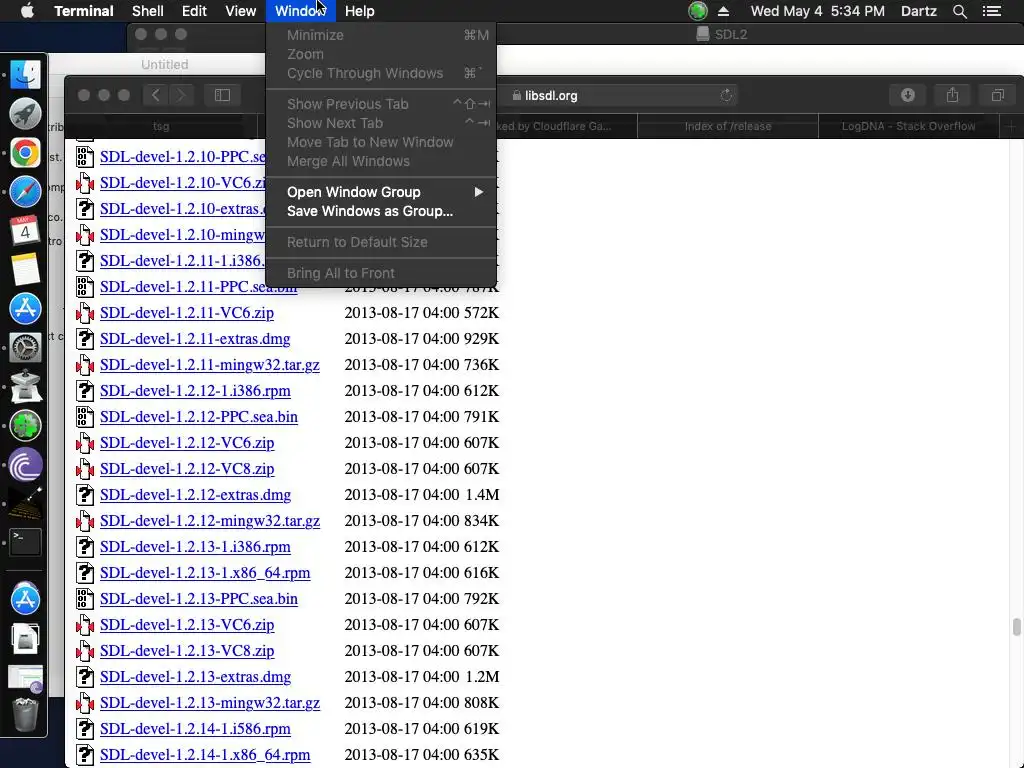Expand Open Window Group submenu
Screen dimensions: 1024x768
pyautogui.click(x=381, y=192)
